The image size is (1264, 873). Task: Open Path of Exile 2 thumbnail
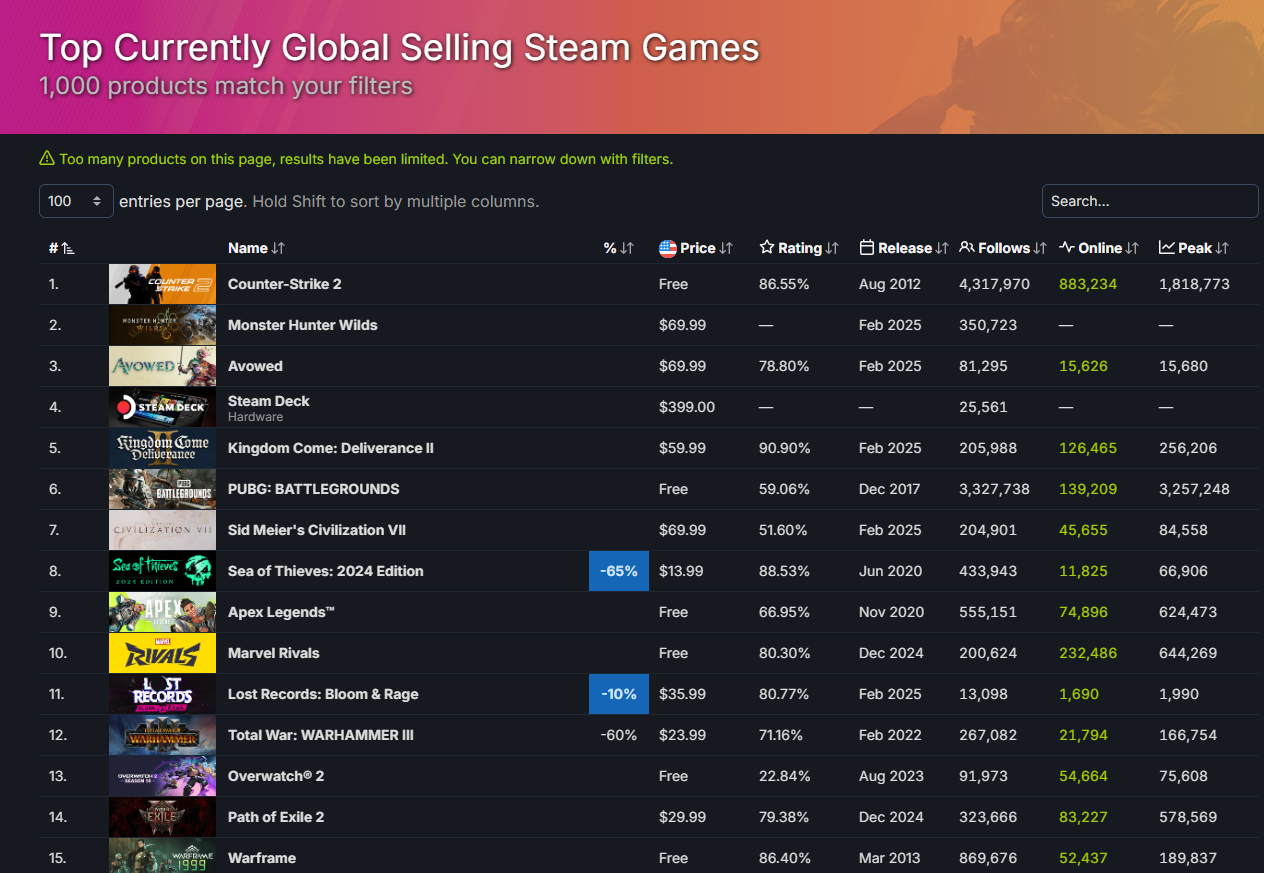(x=162, y=817)
